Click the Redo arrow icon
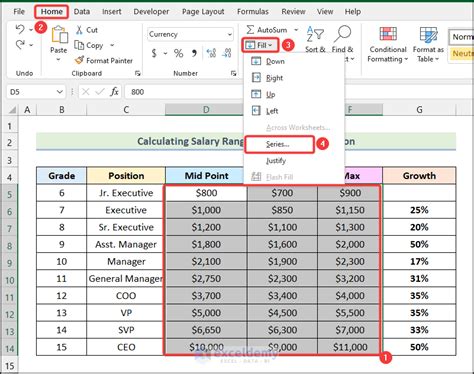 (x=20, y=44)
